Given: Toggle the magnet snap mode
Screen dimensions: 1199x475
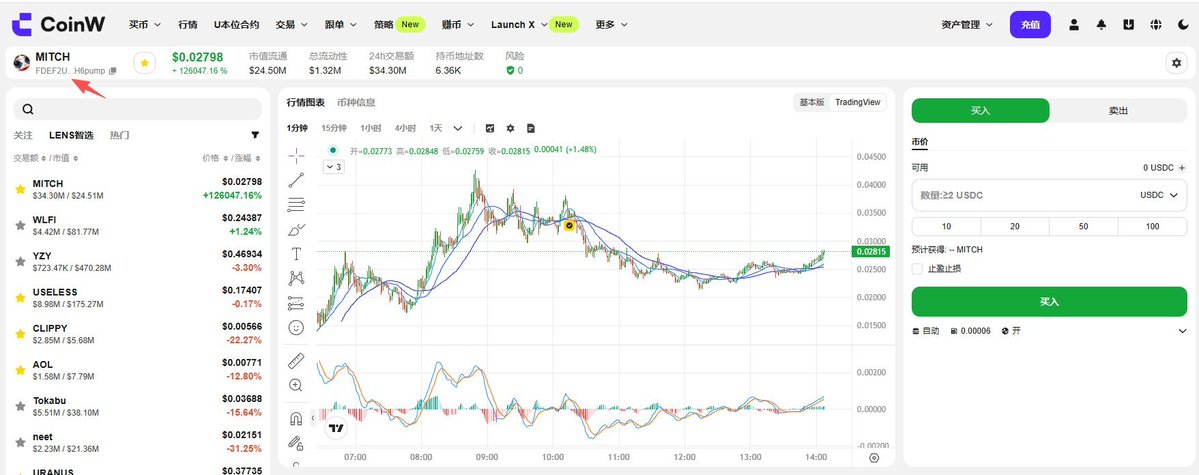Looking at the screenshot, I should tap(296, 418).
